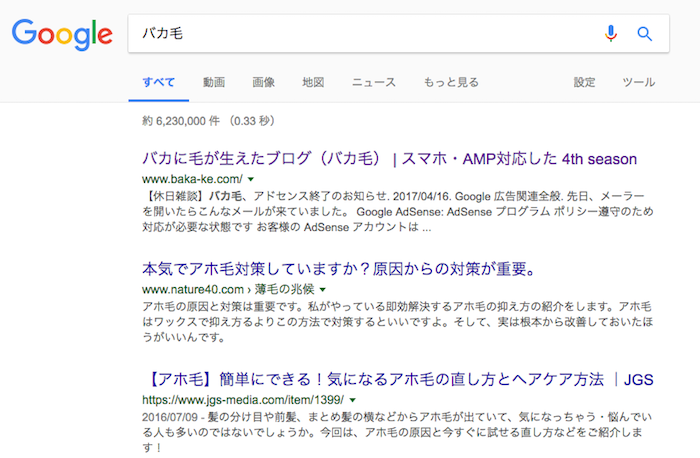Click the search box containing バカ毛
Viewport: 700px width, 458px height.
pos(360,34)
